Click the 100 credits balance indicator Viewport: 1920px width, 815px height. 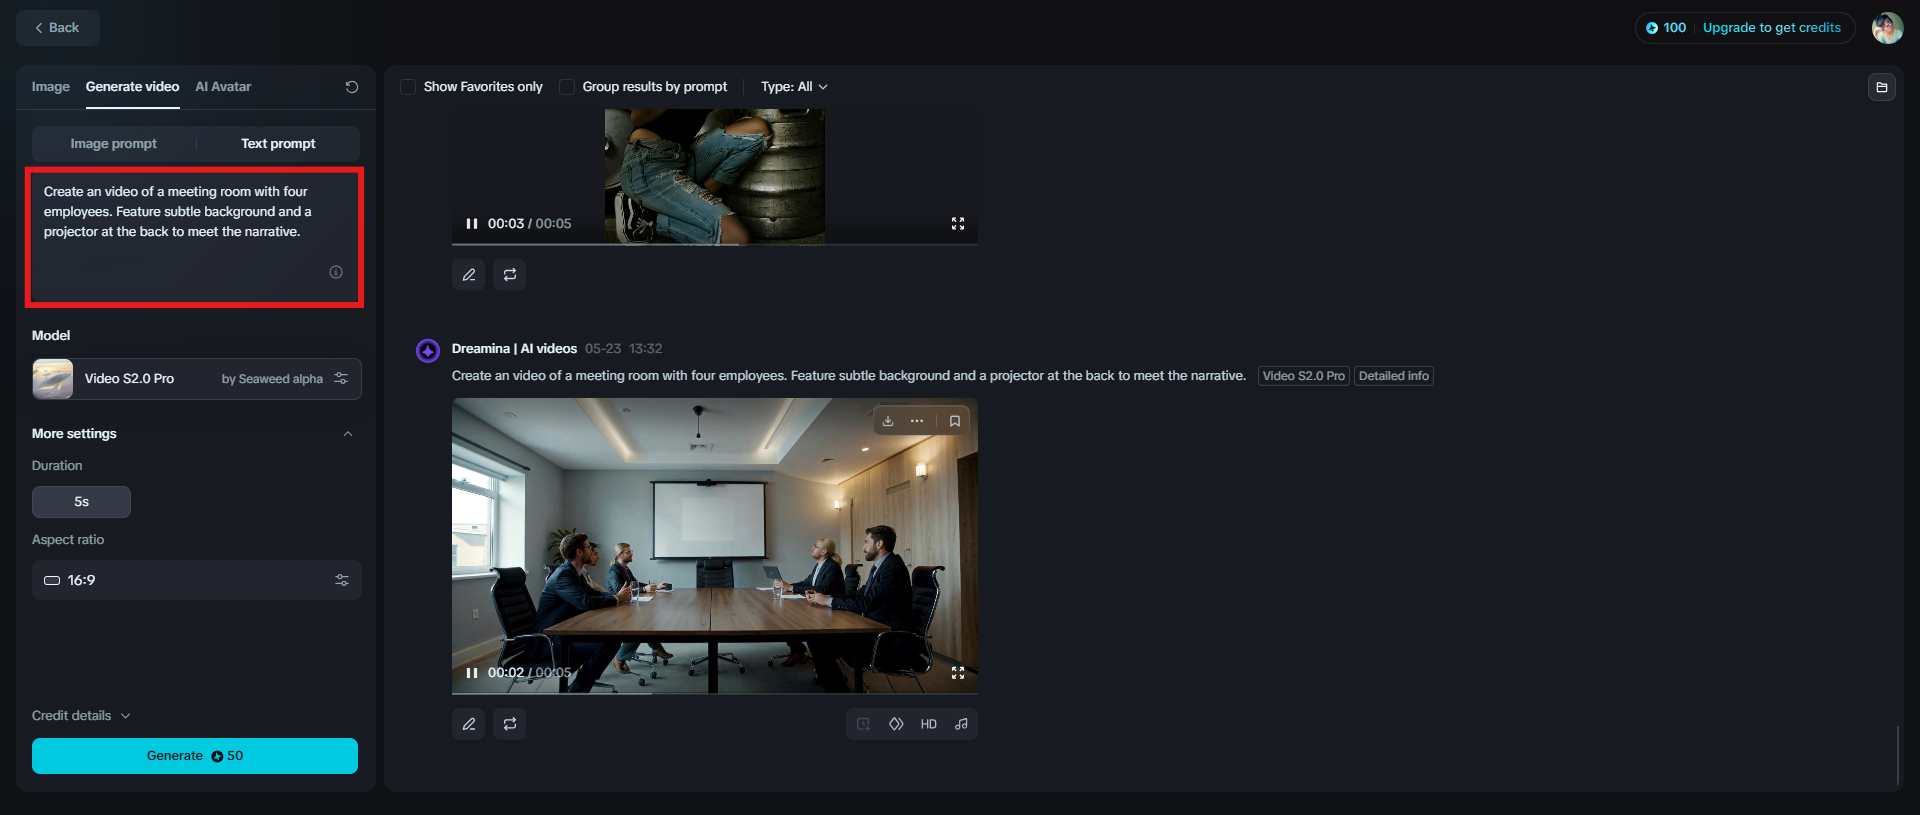click(x=1666, y=28)
